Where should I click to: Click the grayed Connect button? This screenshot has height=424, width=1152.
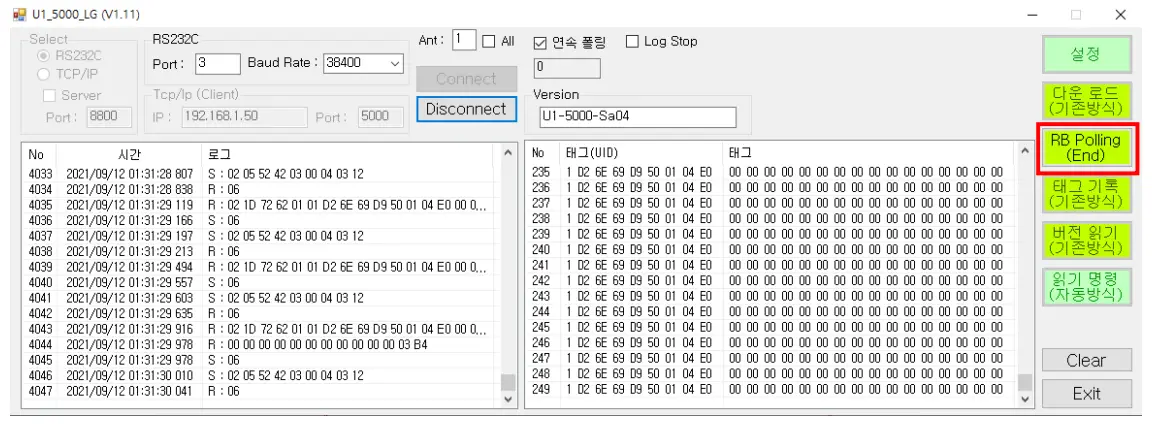[467, 79]
